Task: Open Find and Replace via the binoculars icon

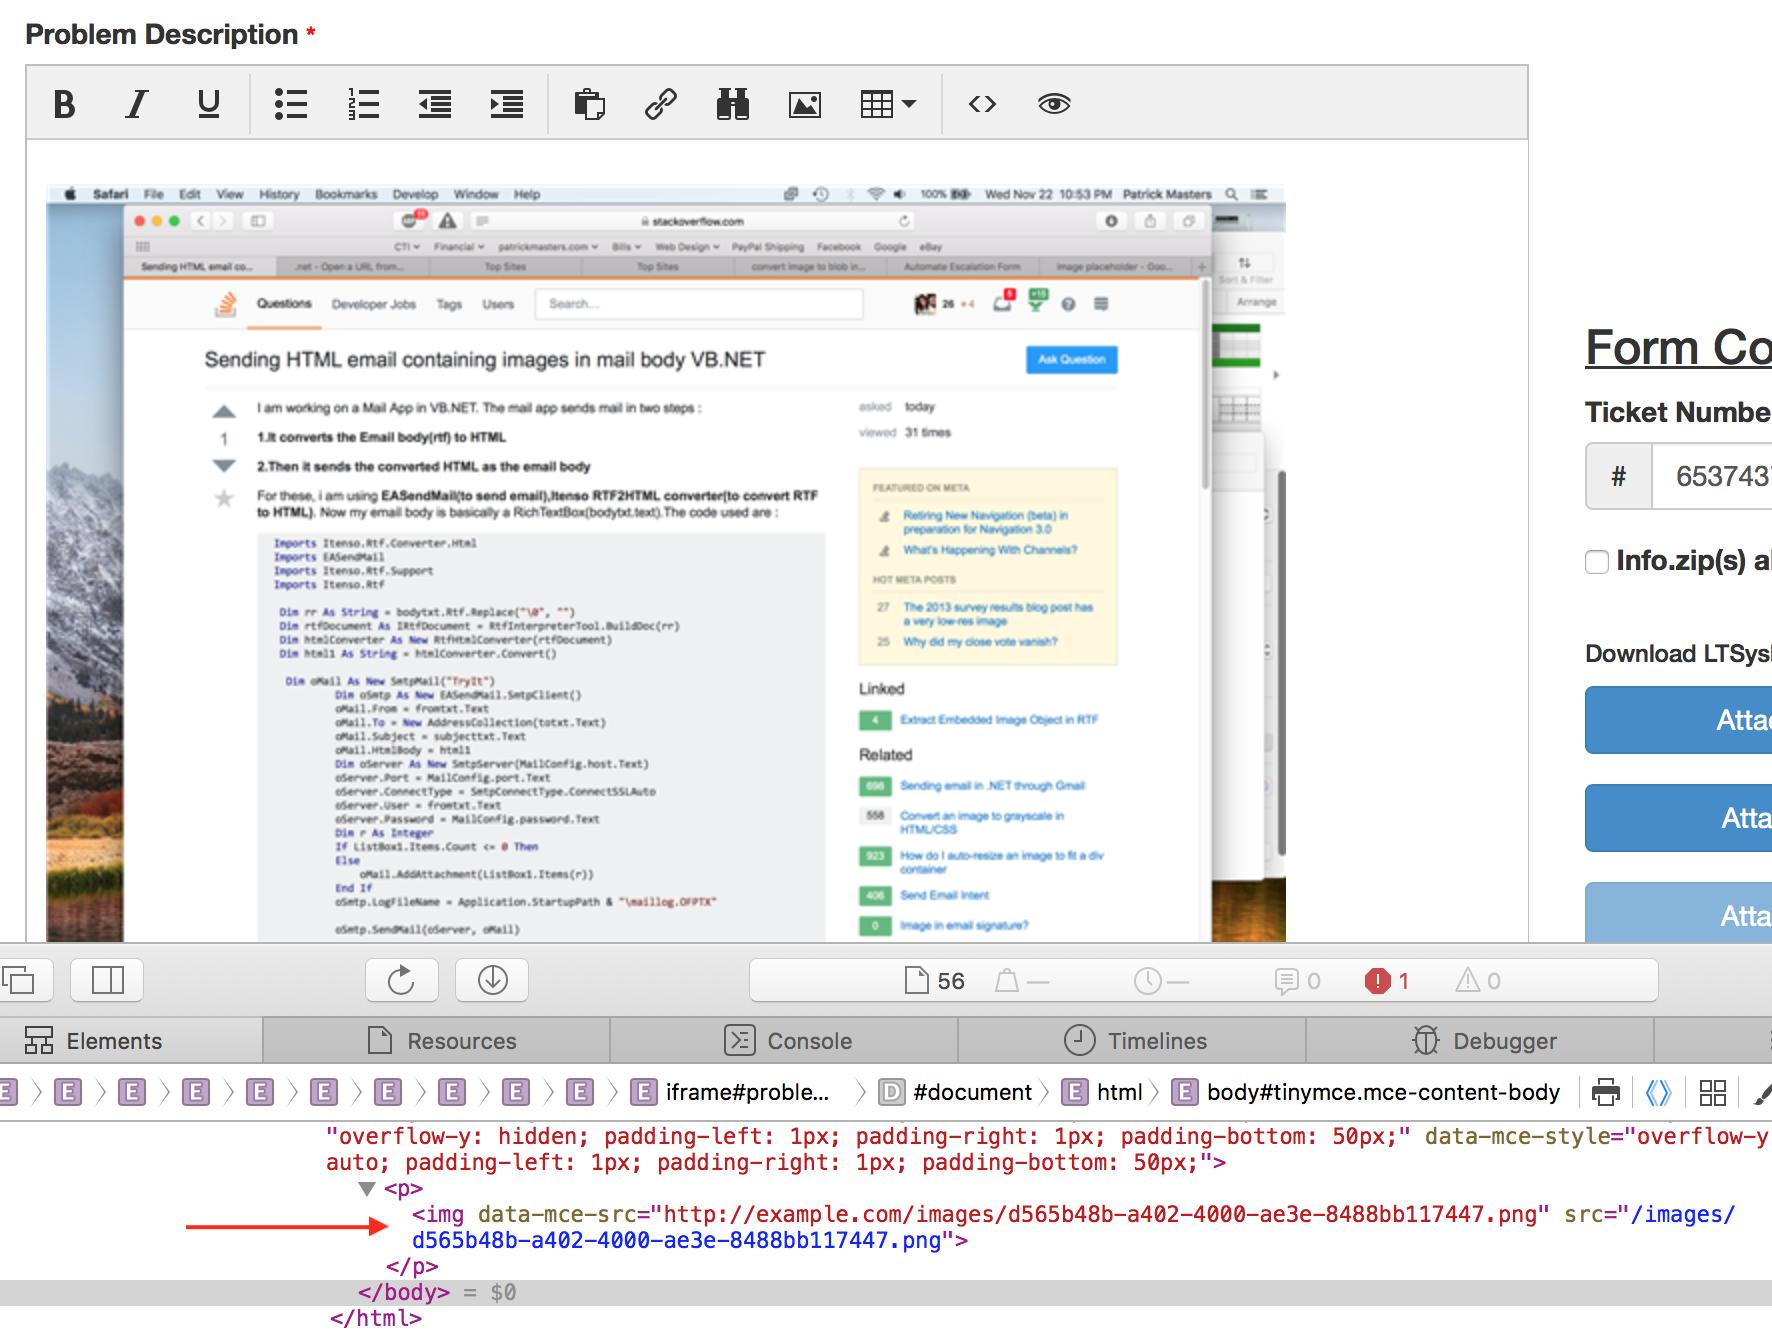Action: click(x=734, y=104)
